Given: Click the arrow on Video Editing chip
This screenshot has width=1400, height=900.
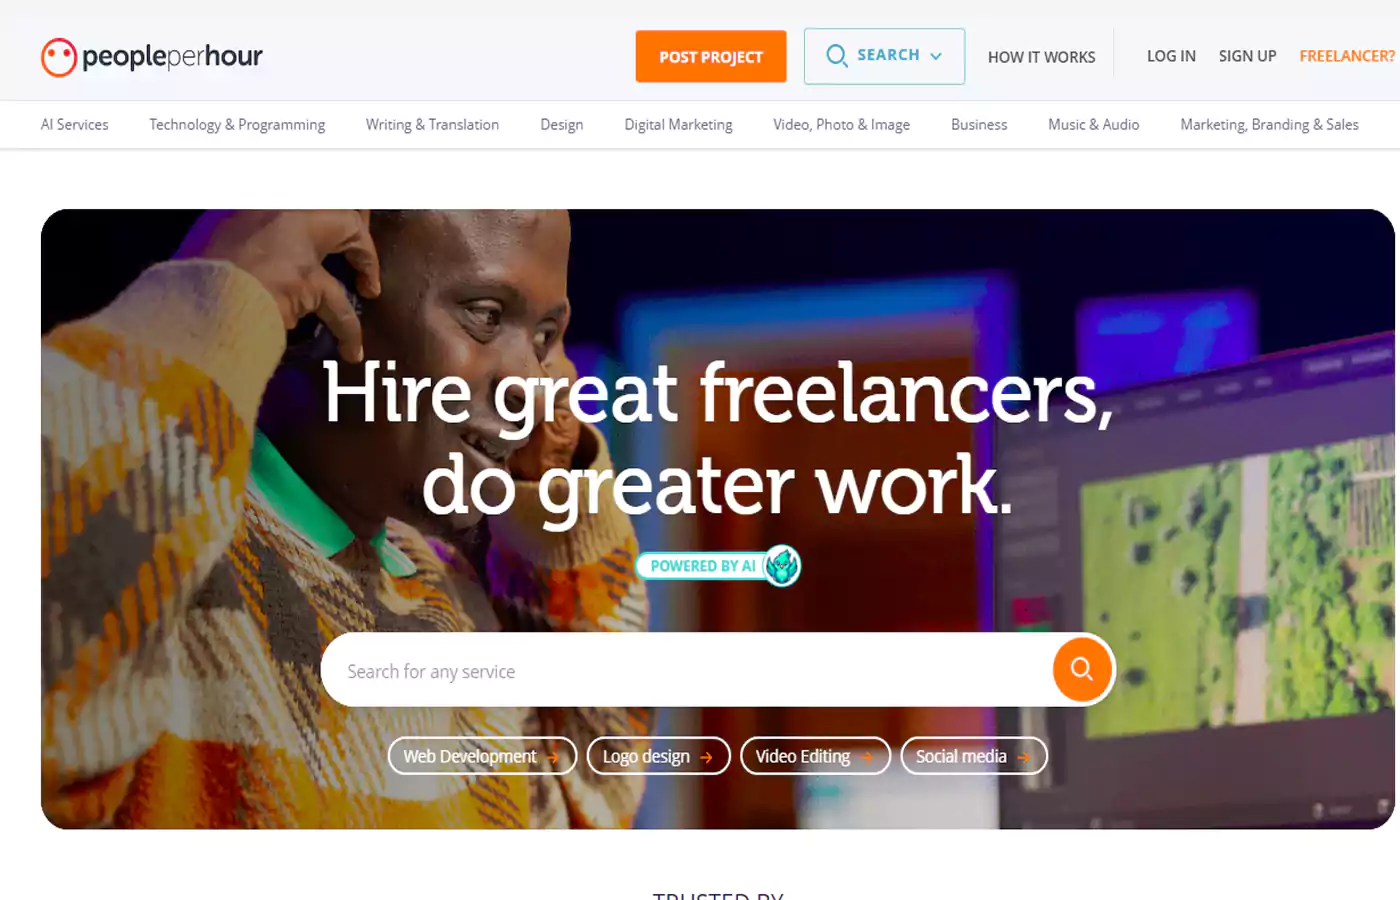Looking at the screenshot, I should [x=867, y=757].
